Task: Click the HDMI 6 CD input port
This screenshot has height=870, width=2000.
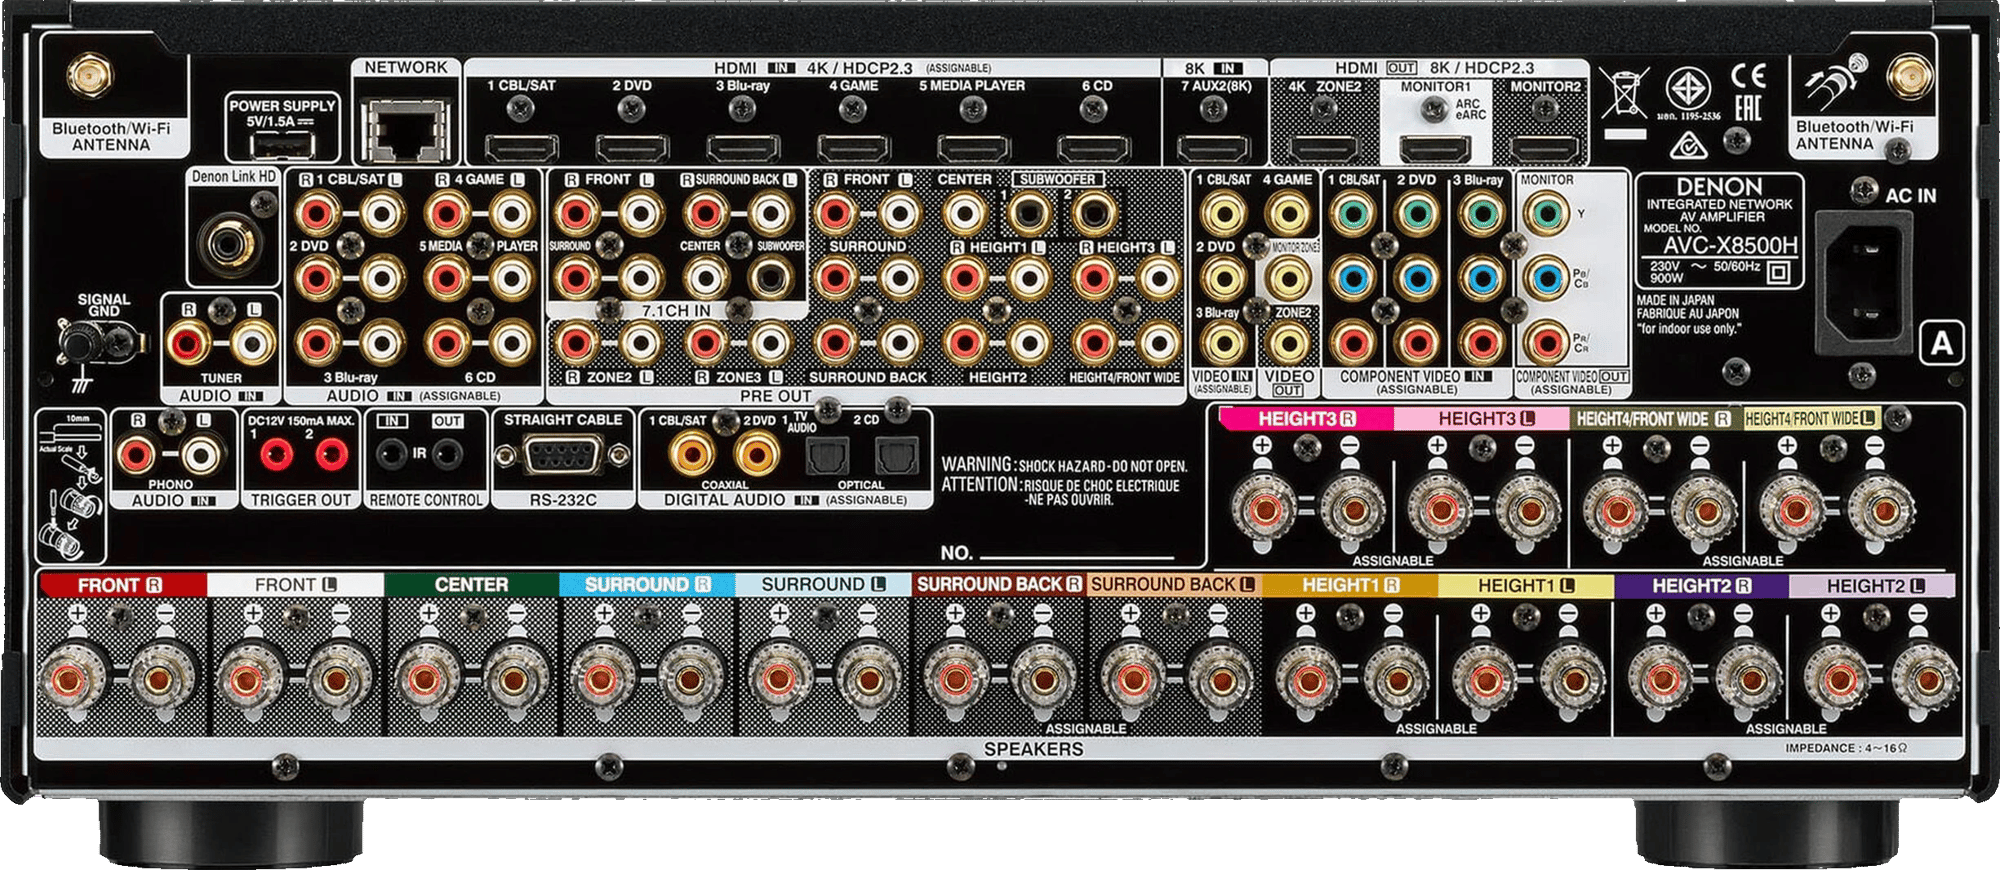Action: pyautogui.click(x=1094, y=148)
